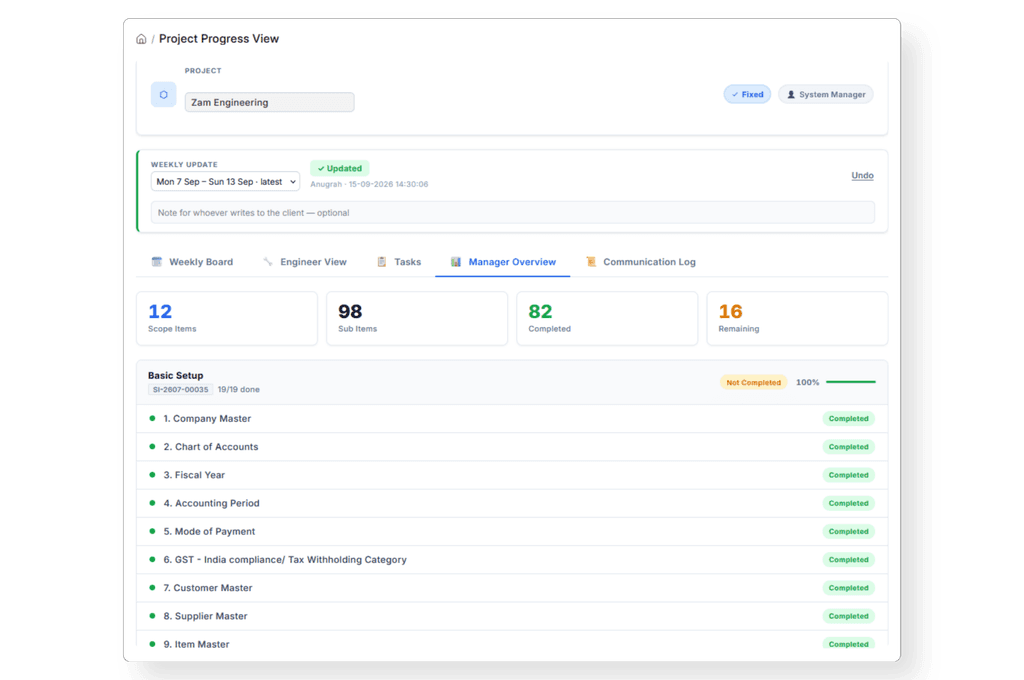The height and width of the screenshot is (680, 1024).
Task: Click the Engineer View wrench icon
Action: click(268, 262)
